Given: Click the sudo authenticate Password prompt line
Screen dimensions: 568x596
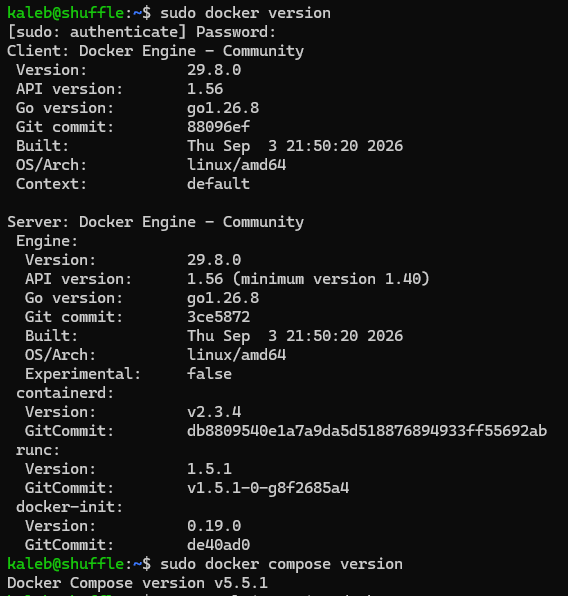Looking at the screenshot, I should coord(141,32).
